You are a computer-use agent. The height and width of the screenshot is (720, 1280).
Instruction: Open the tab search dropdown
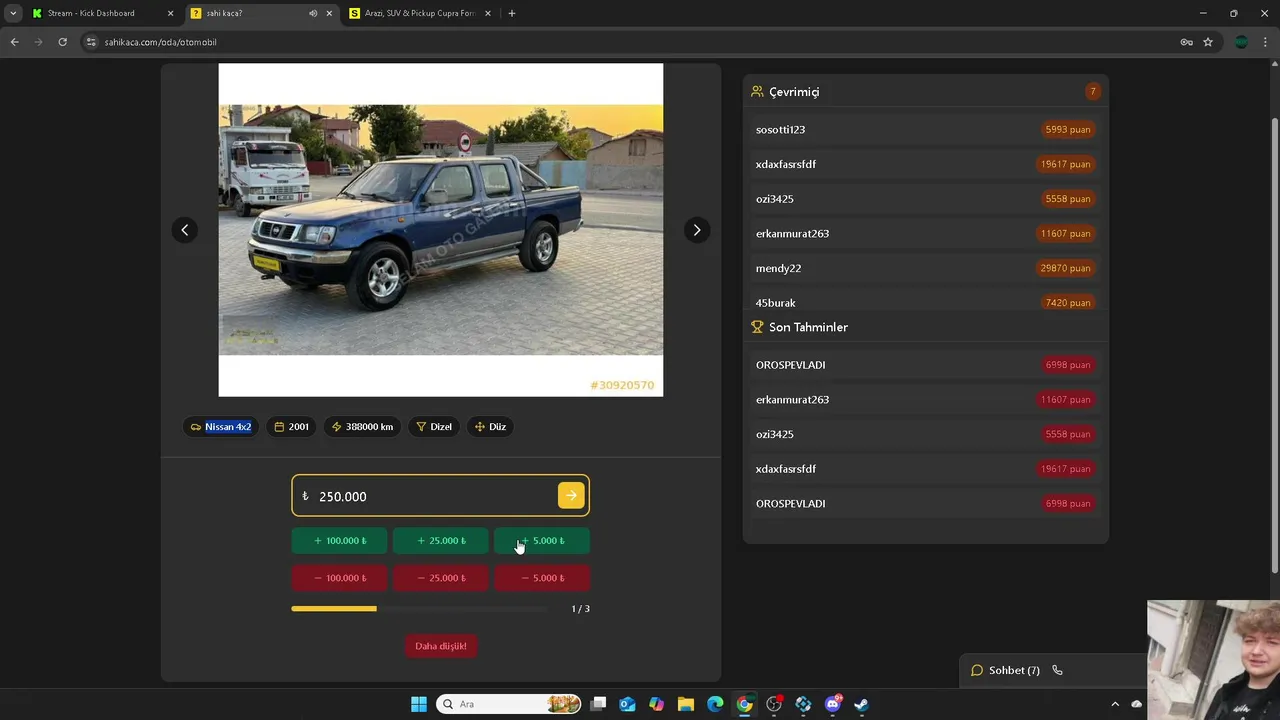point(13,13)
